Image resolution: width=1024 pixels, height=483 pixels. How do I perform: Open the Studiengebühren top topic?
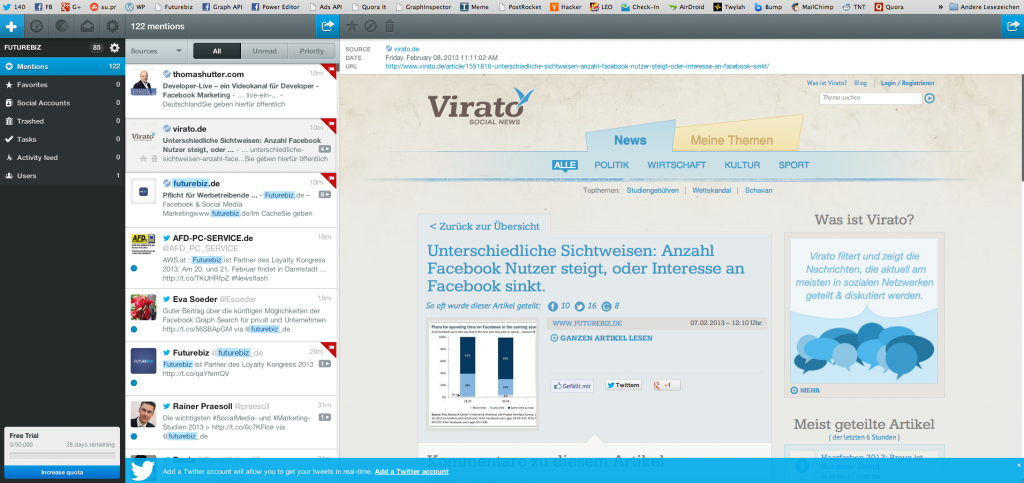[652, 191]
